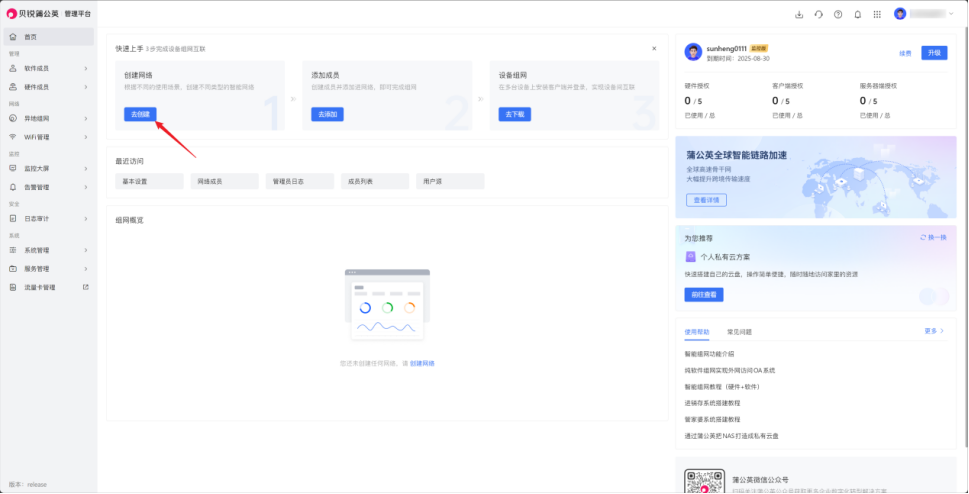Viewport: 969px width, 494px height.
Task: Expand the 软件成员 sidebar menu
Action: (x=48, y=68)
